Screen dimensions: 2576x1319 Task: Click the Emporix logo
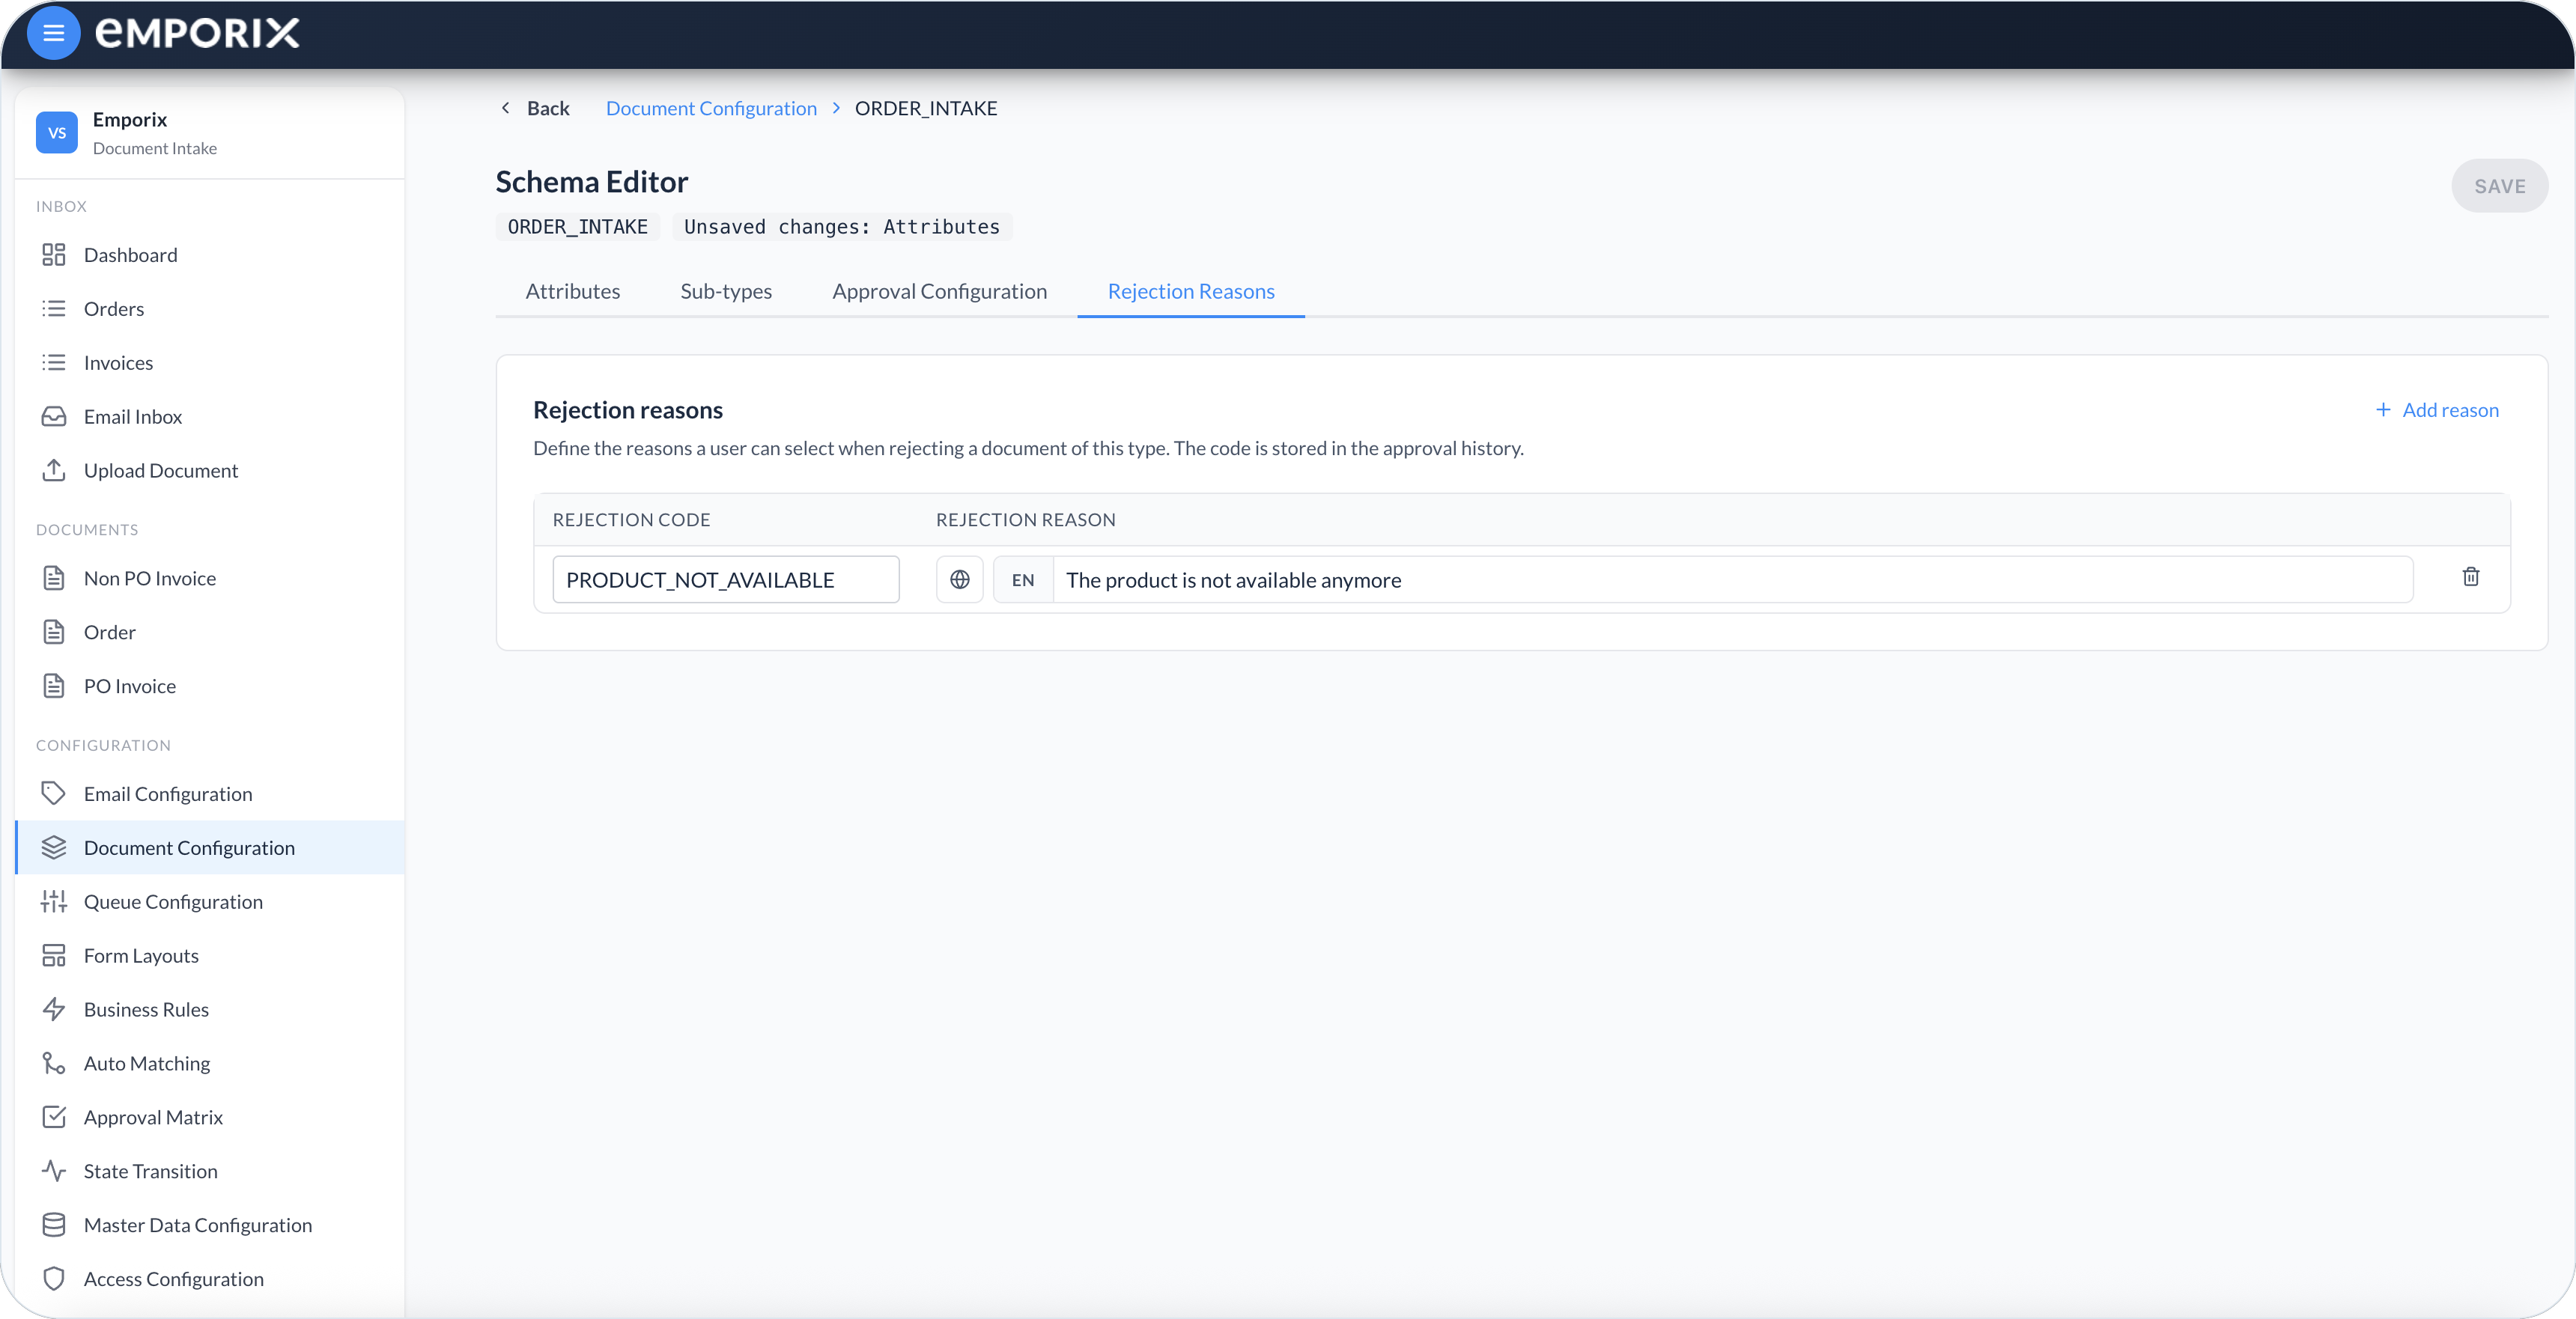[x=197, y=33]
